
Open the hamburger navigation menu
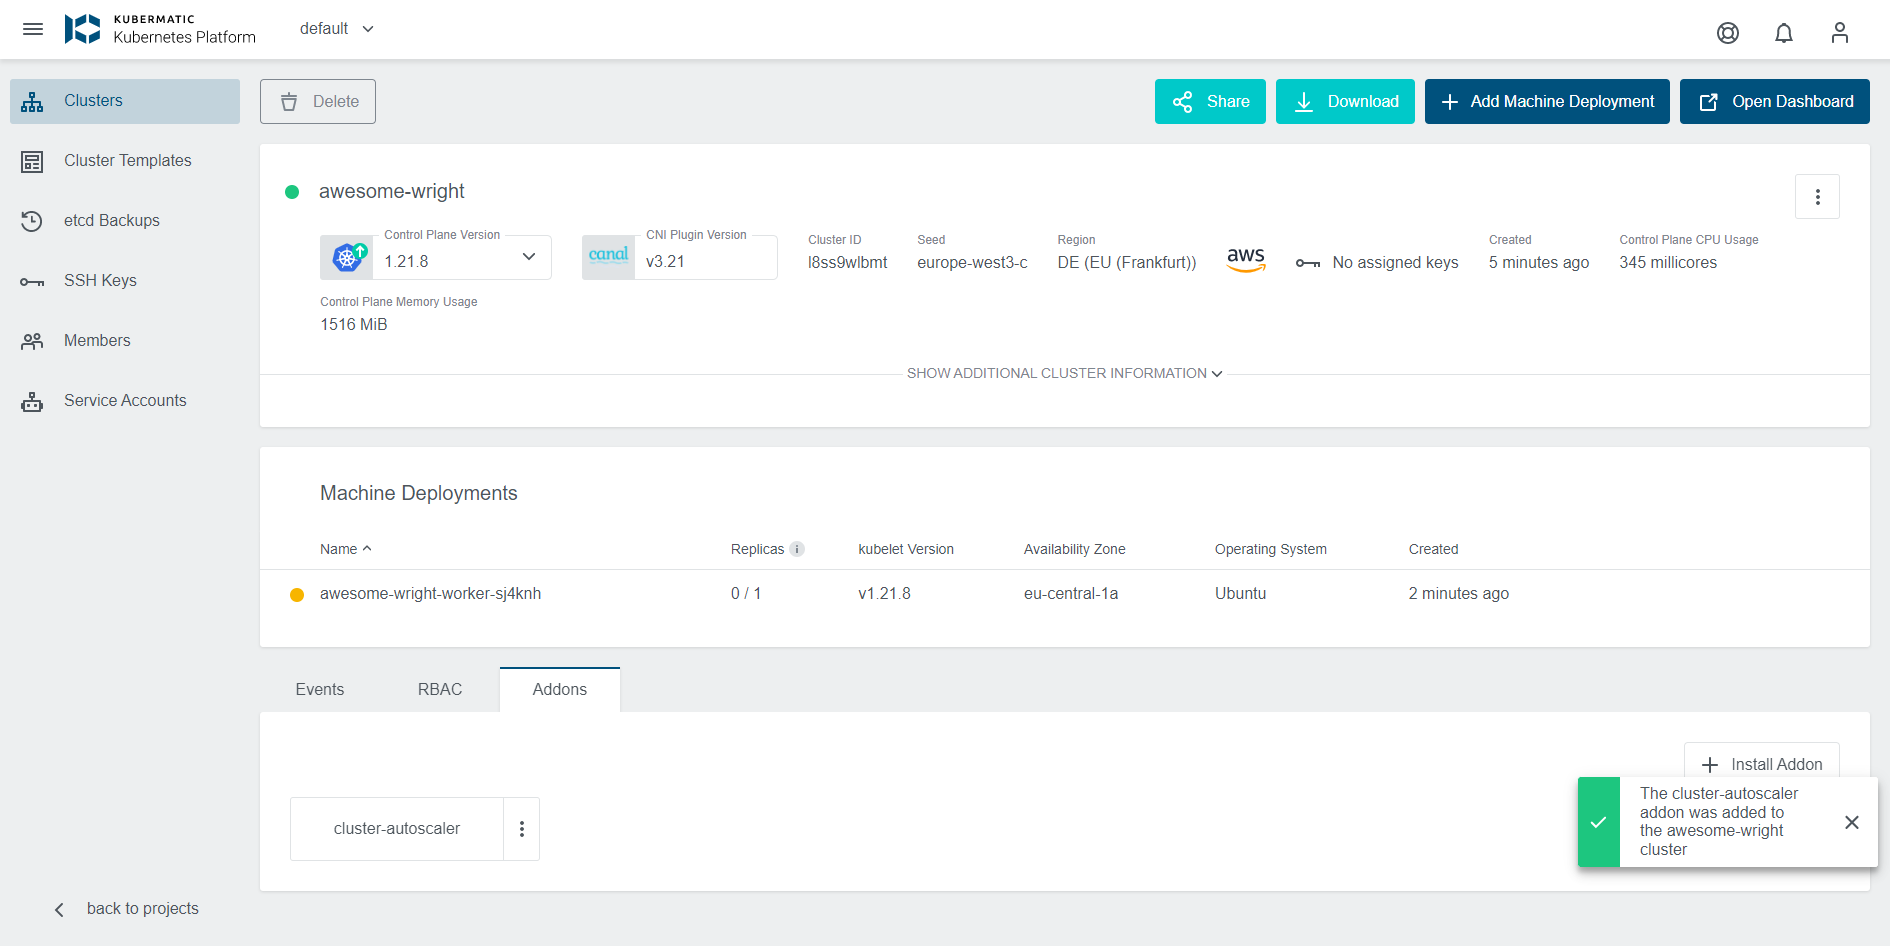[33, 29]
